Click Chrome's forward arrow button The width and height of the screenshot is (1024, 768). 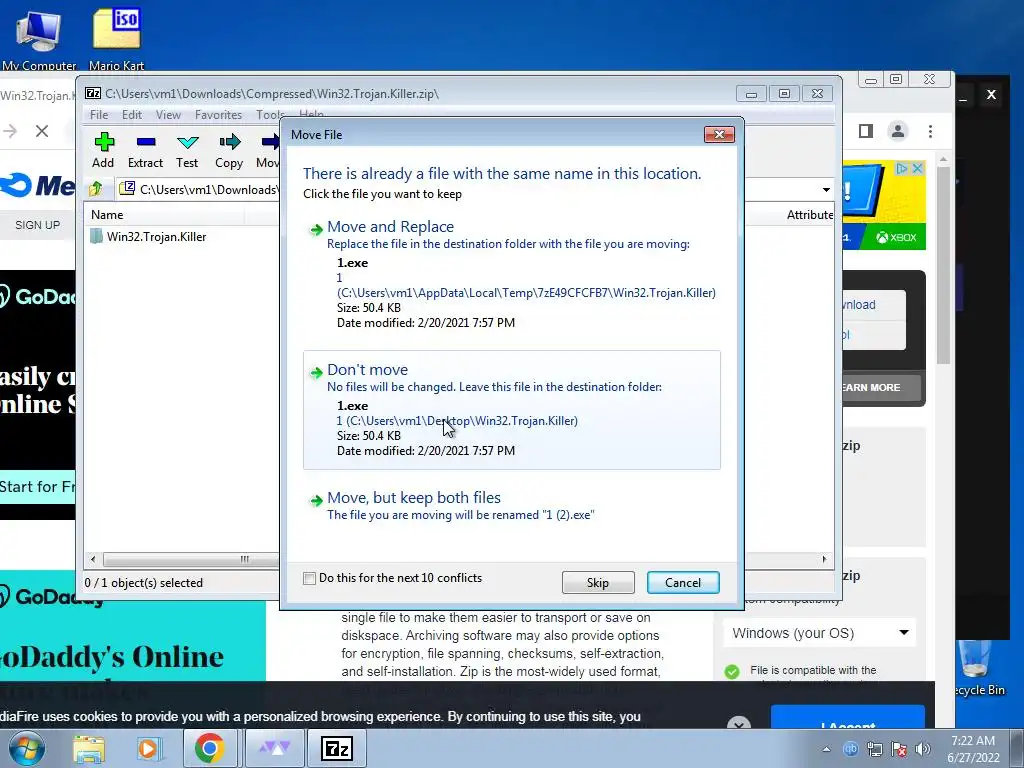(x=9, y=131)
